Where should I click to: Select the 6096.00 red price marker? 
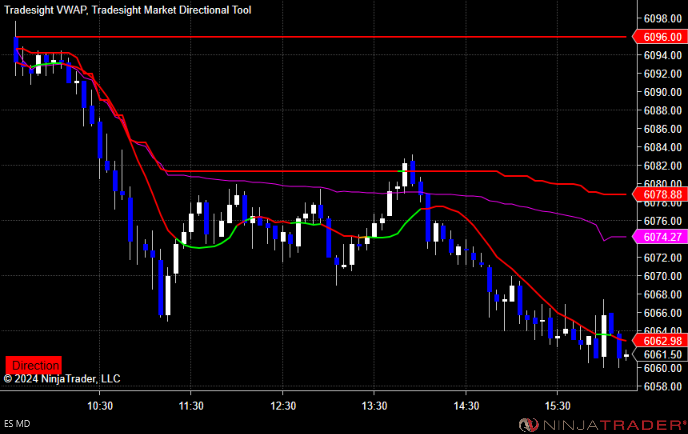(x=659, y=37)
